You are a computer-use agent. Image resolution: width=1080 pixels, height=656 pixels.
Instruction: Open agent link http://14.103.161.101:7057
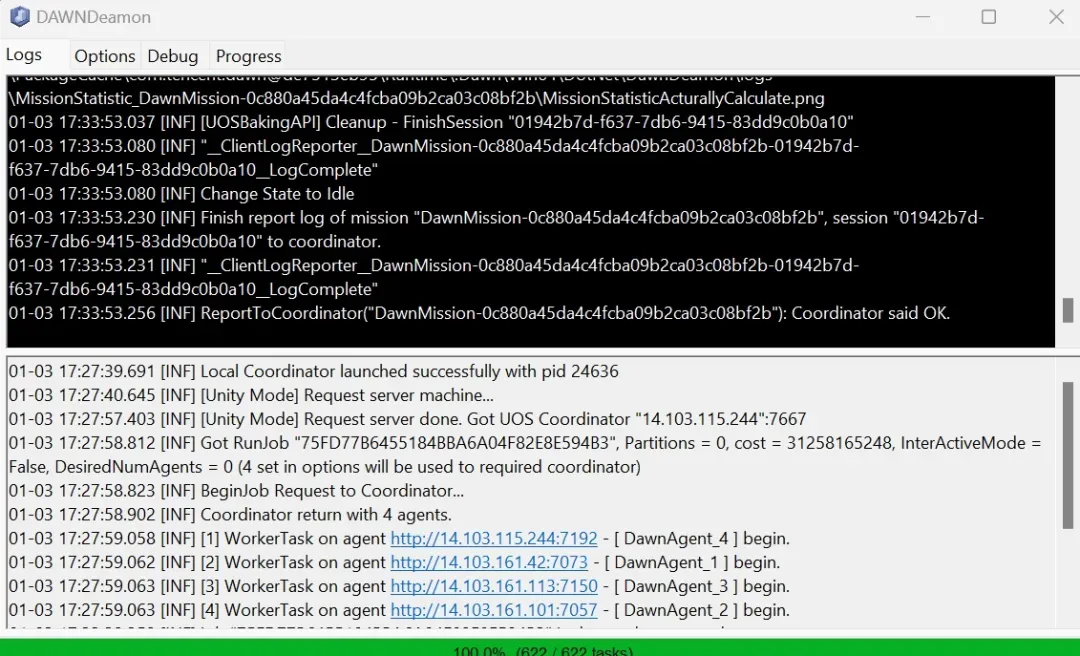tap(494, 611)
